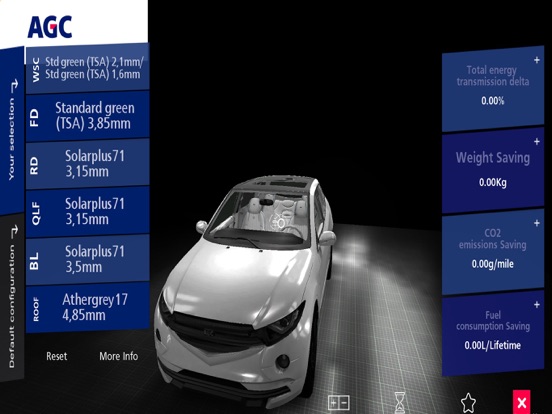Click the white car 3D model
The width and height of the screenshot is (552, 414).
pos(246,292)
